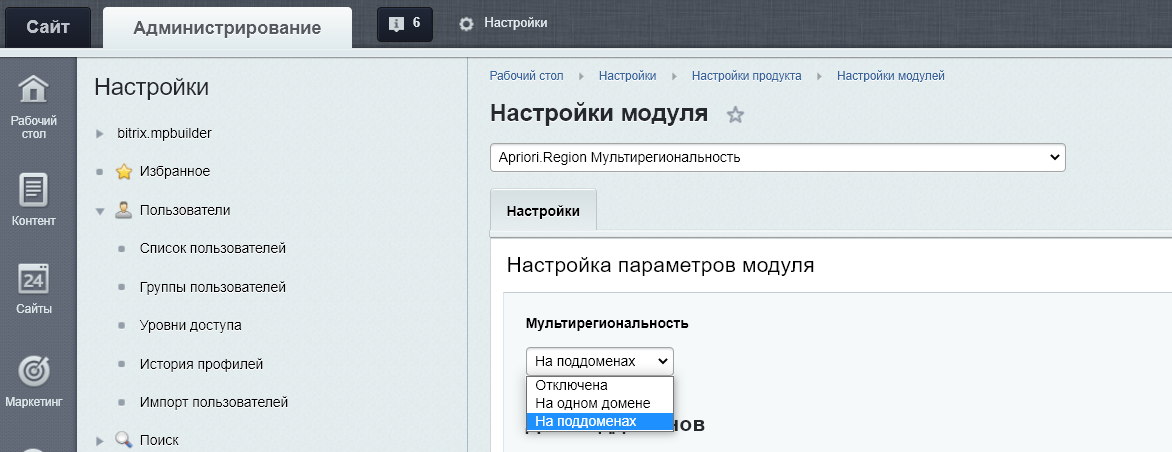The image size is (1172, 452).
Task: Open История профилей
Action: tap(201, 364)
